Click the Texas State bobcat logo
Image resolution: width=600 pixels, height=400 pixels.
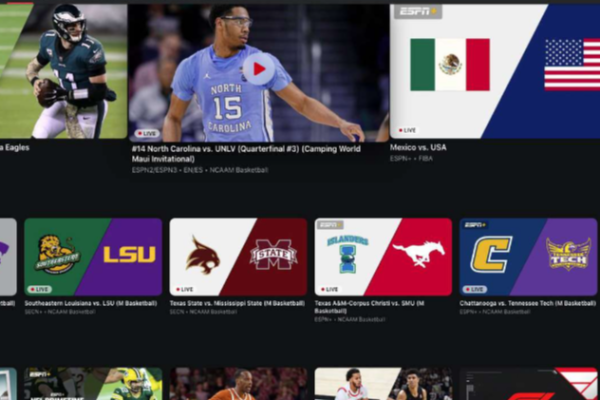click(x=203, y=255)
